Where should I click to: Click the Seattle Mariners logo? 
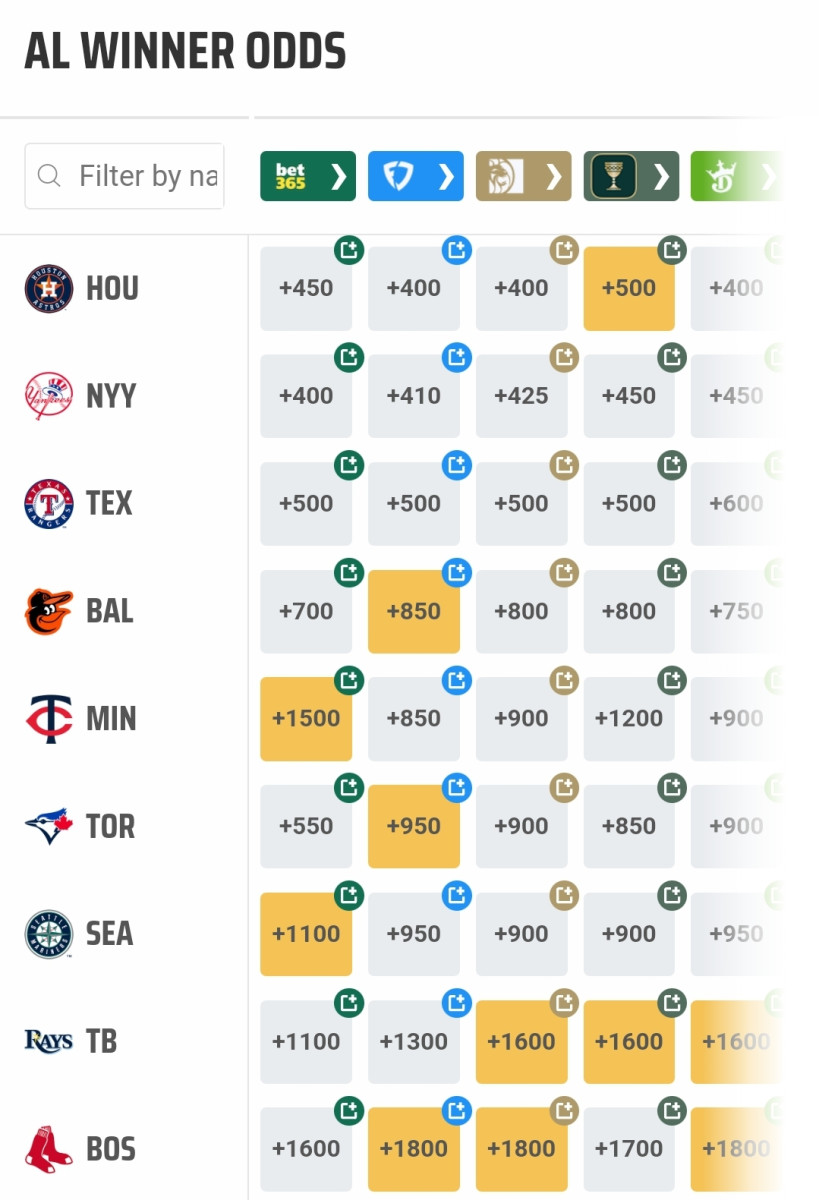tap(48, 934)
